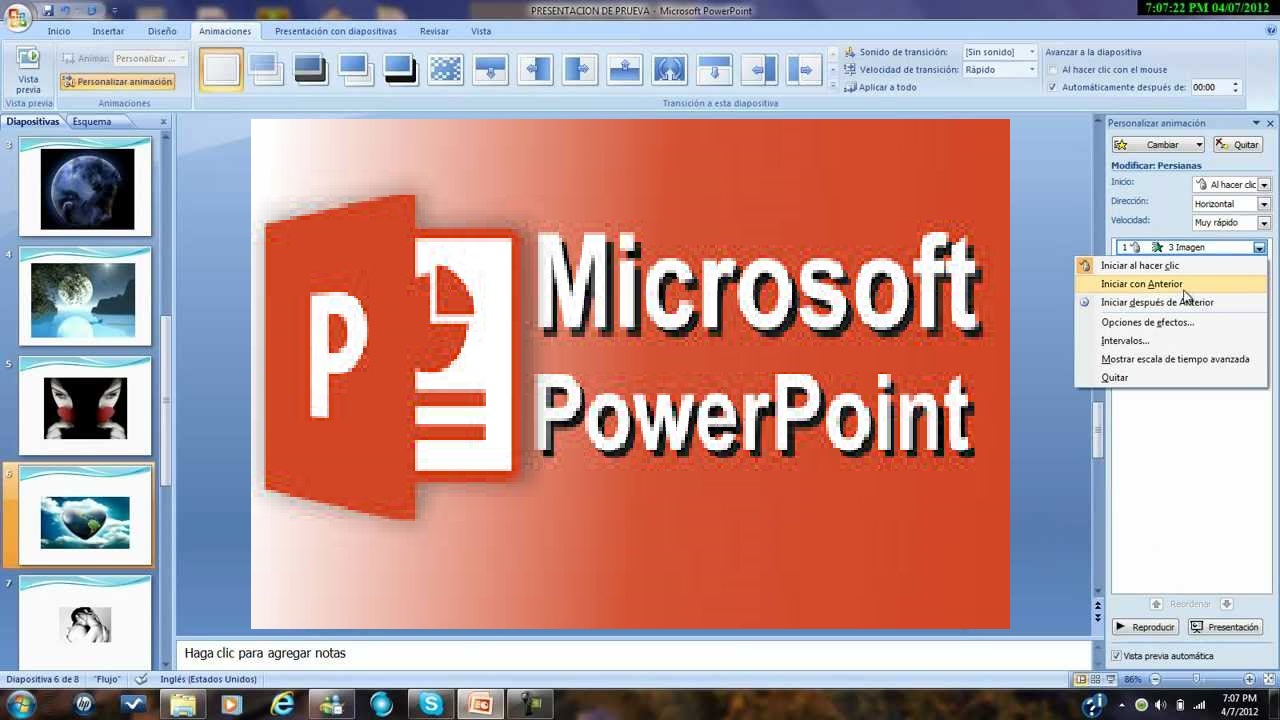Click the 'Personalizar animación' ribbon button
Image resolution: width=1280 pixels, height=720 pixels.
(x=117, y=82)
